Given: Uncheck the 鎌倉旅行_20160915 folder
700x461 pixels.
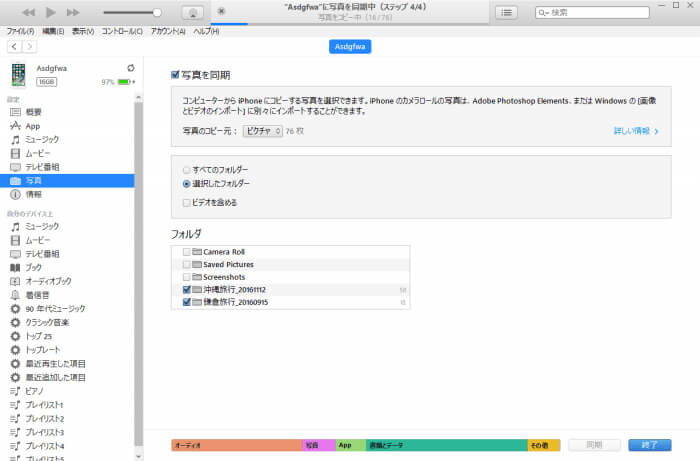Looking at the screenshot, I should pyautogui.click(x=187, y=302).
